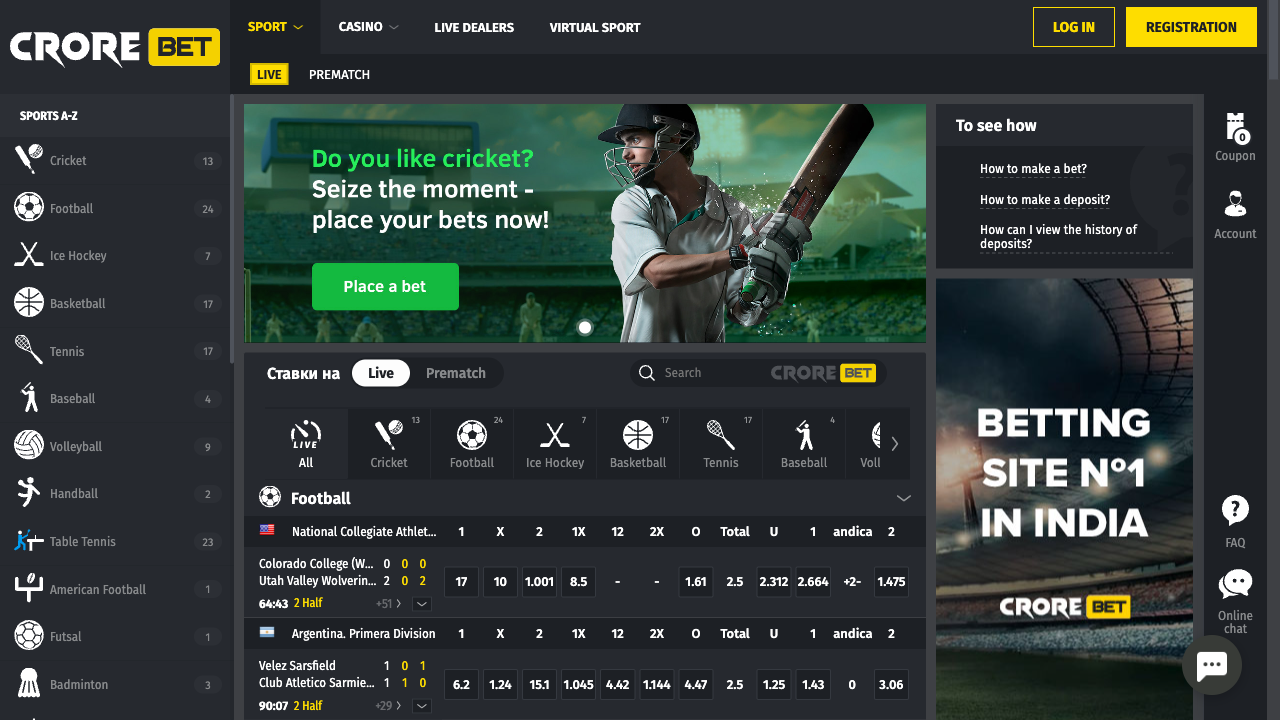Click the Utah Valley Wolverines team name
The height and width of the screenshot is (720, 1280).
point(318,581)
